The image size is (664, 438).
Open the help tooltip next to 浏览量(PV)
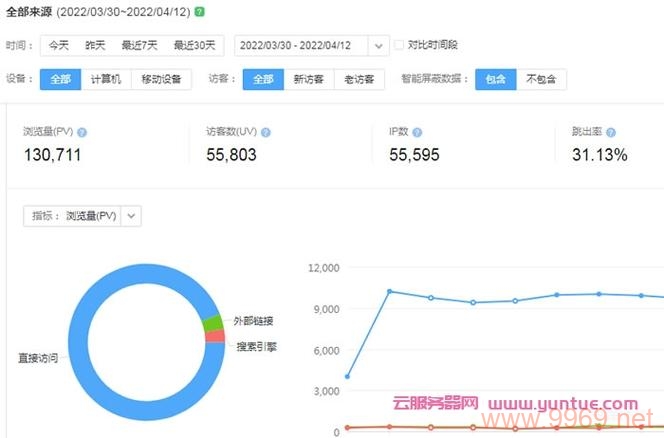(82, 133)
